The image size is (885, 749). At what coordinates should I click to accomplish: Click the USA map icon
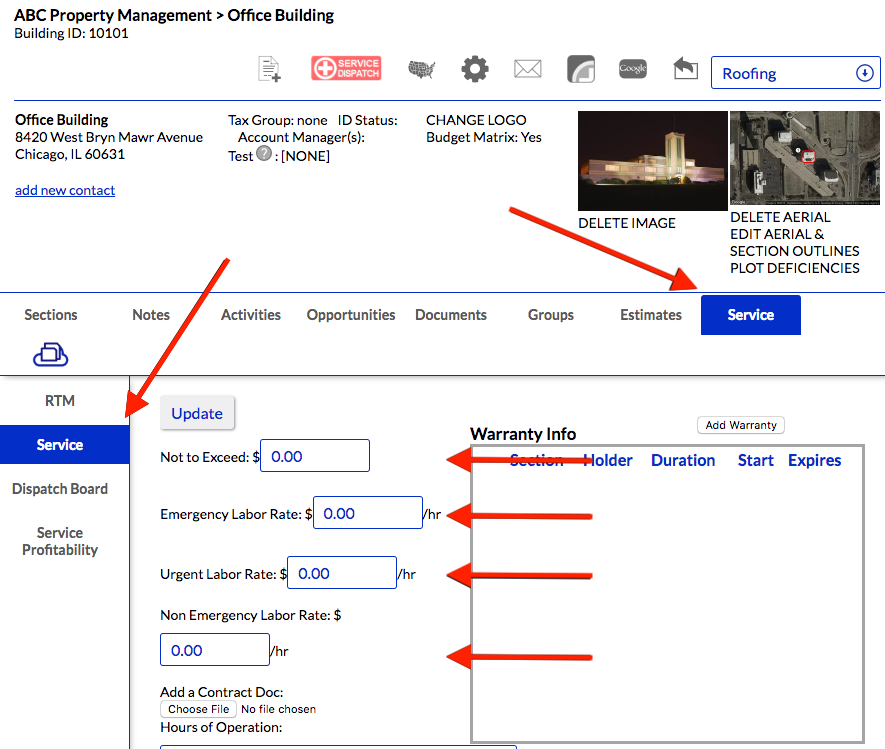click(422, 69)
